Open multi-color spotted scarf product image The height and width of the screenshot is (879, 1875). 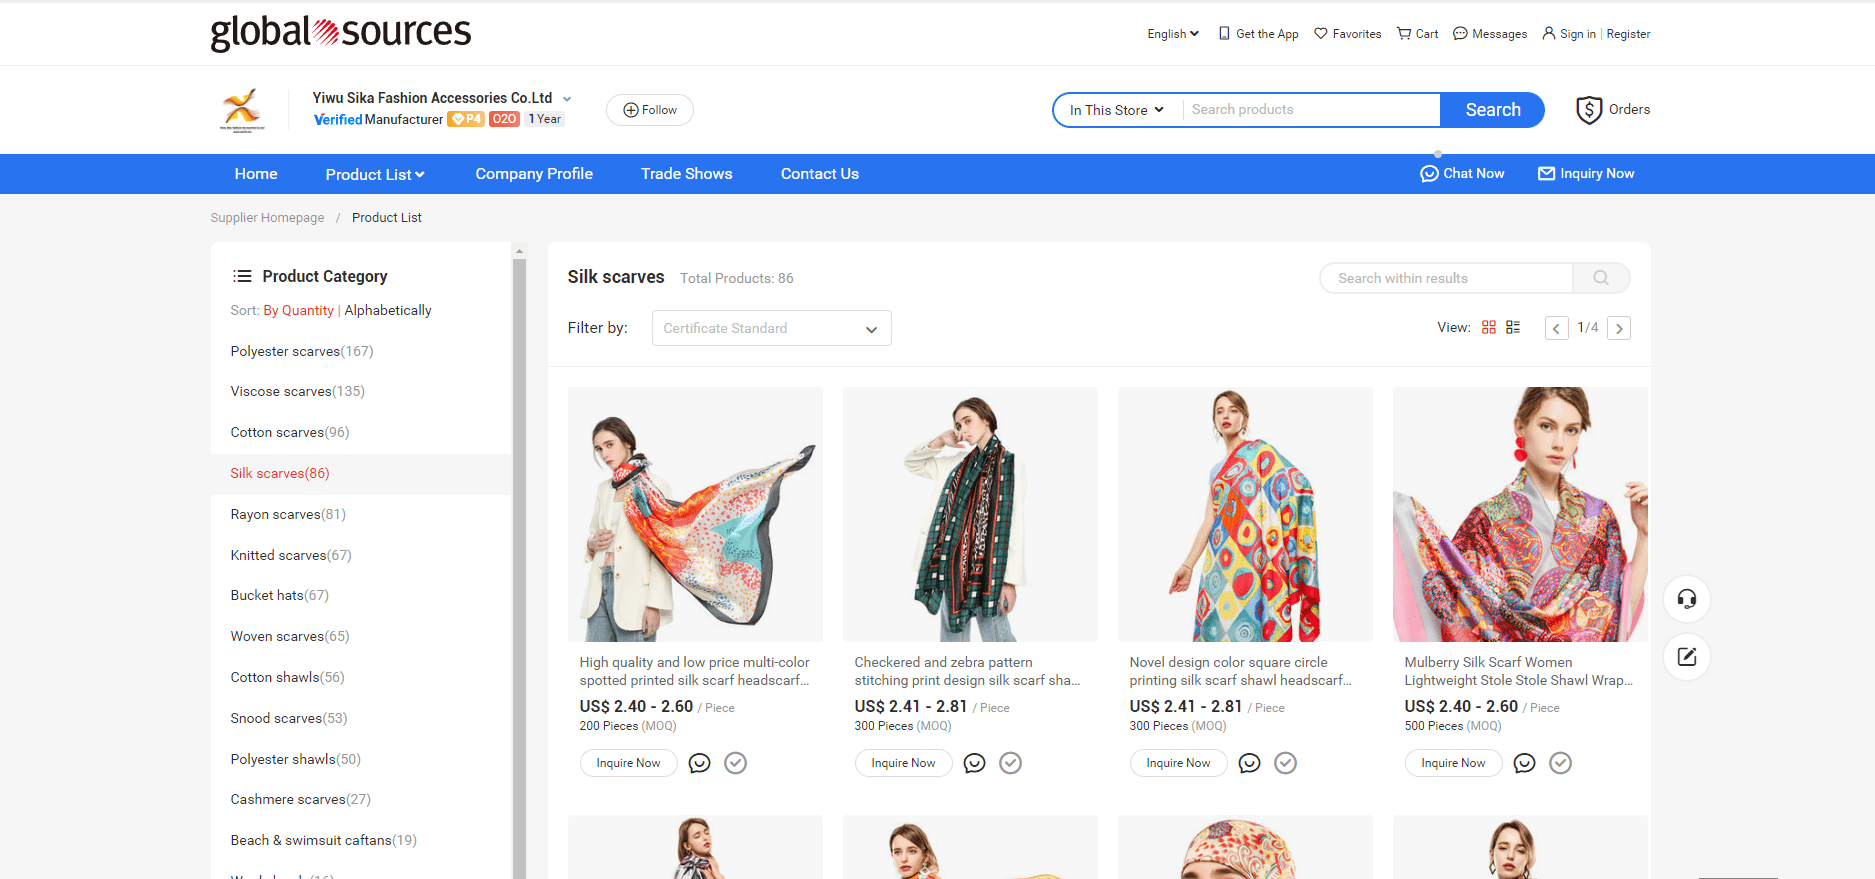coord(695,514)
